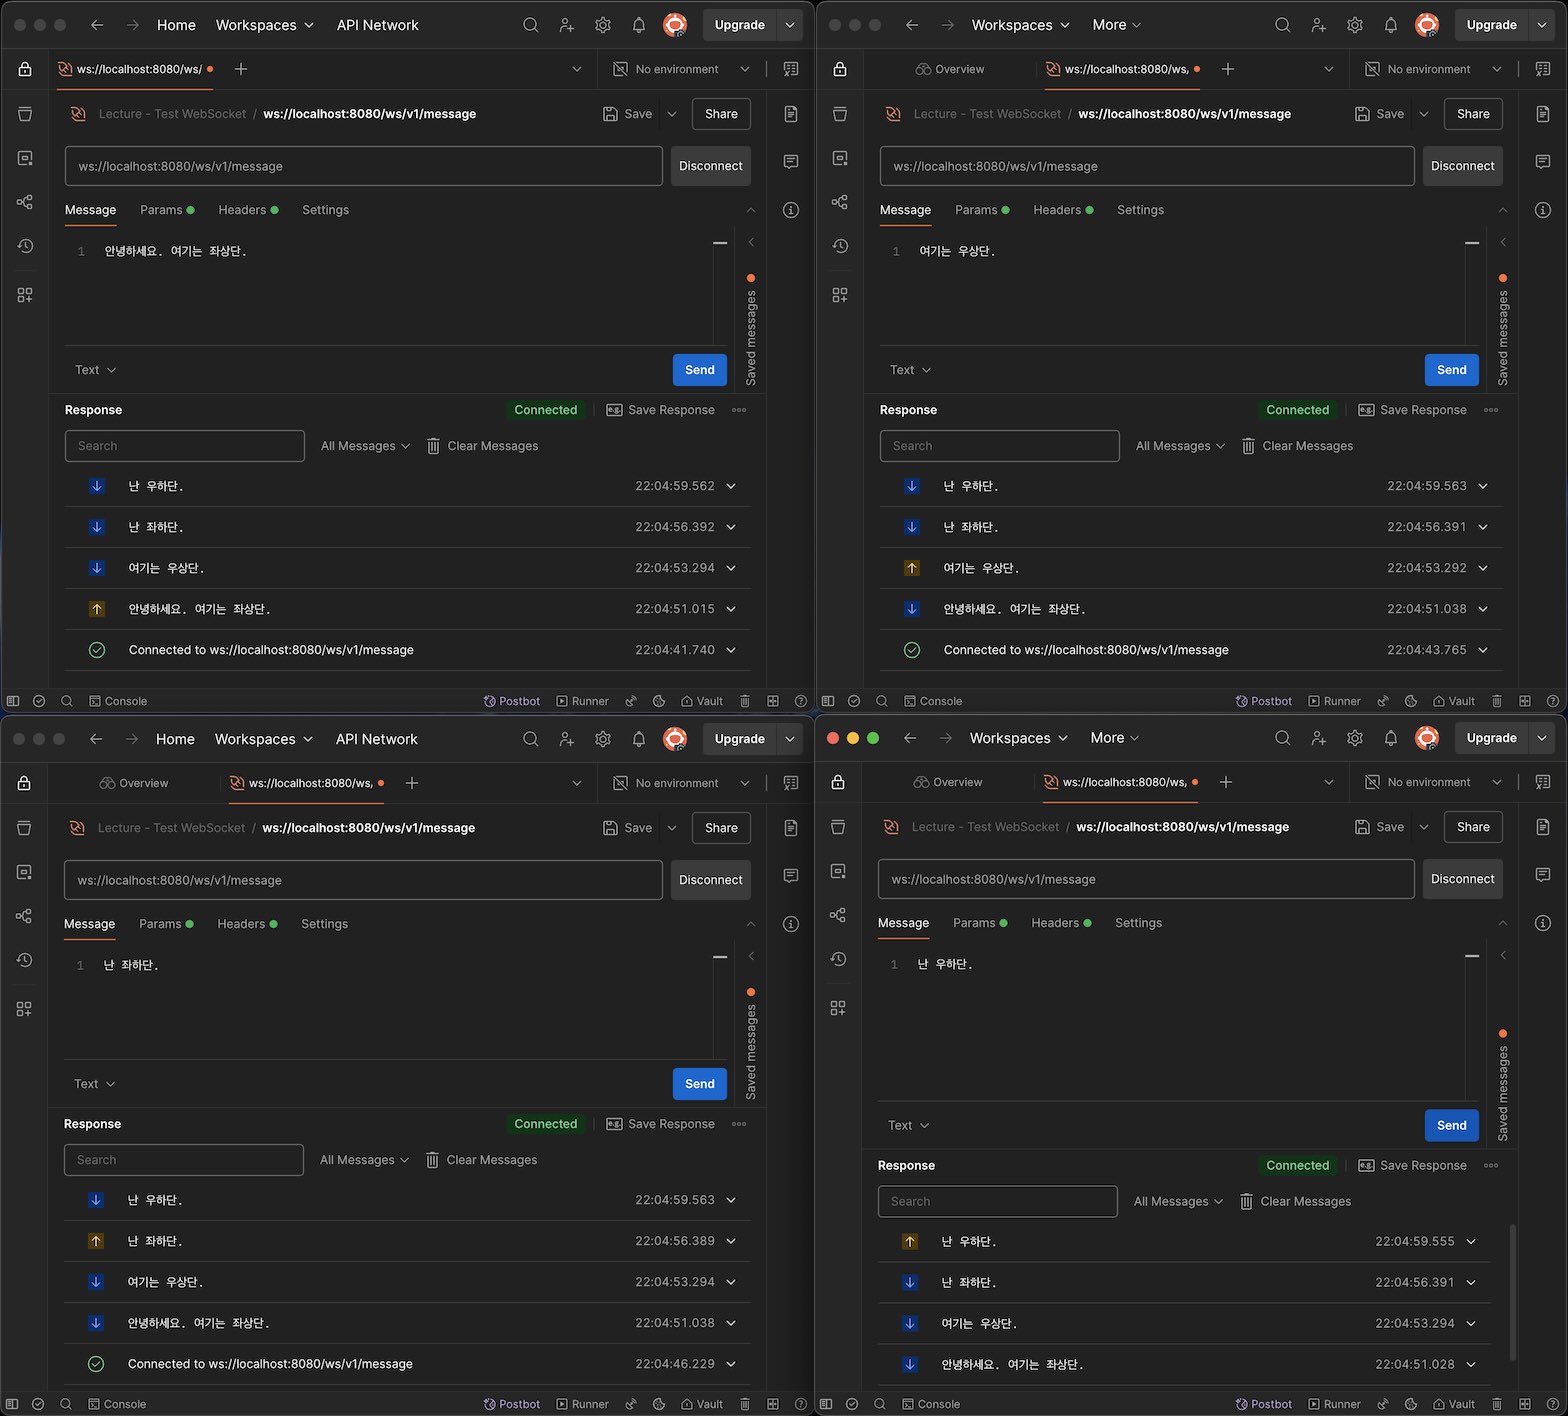
Task: Click response Search field in top-left window
Action: pyautogui.click(x=185, y=446)
